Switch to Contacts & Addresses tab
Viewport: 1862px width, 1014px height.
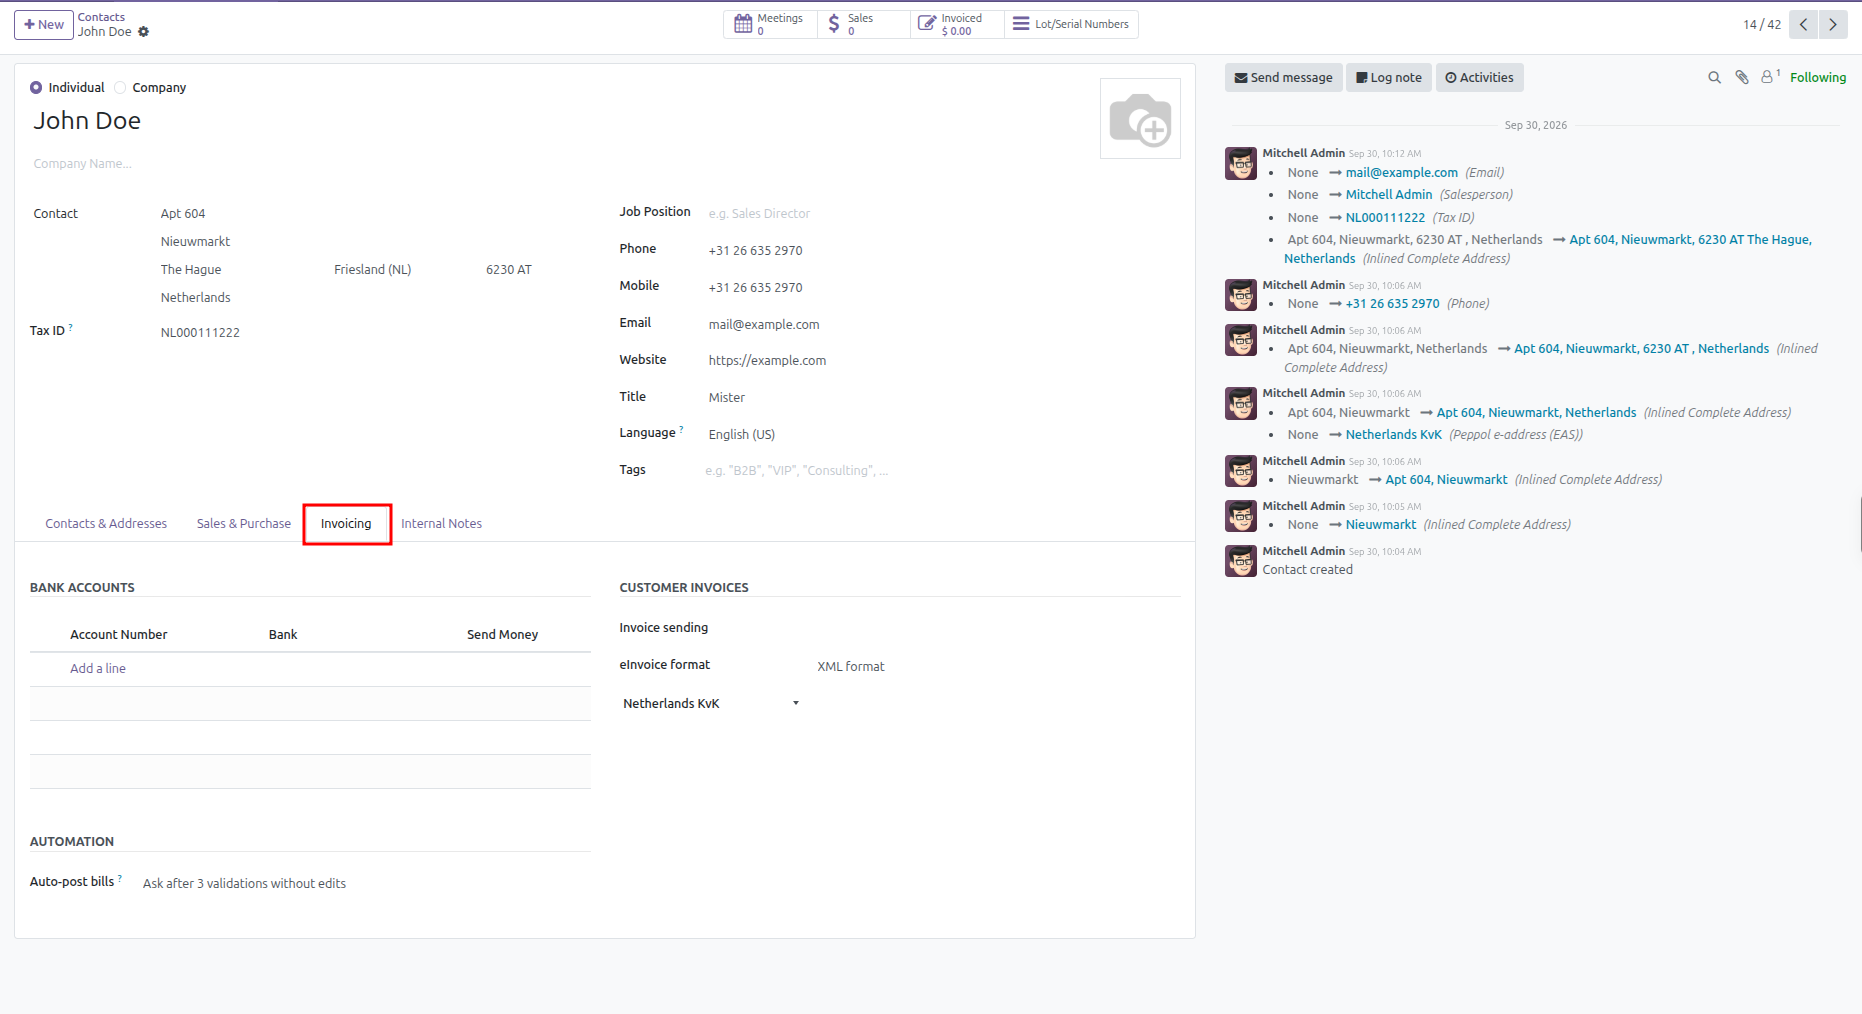(x=106, y=524)
